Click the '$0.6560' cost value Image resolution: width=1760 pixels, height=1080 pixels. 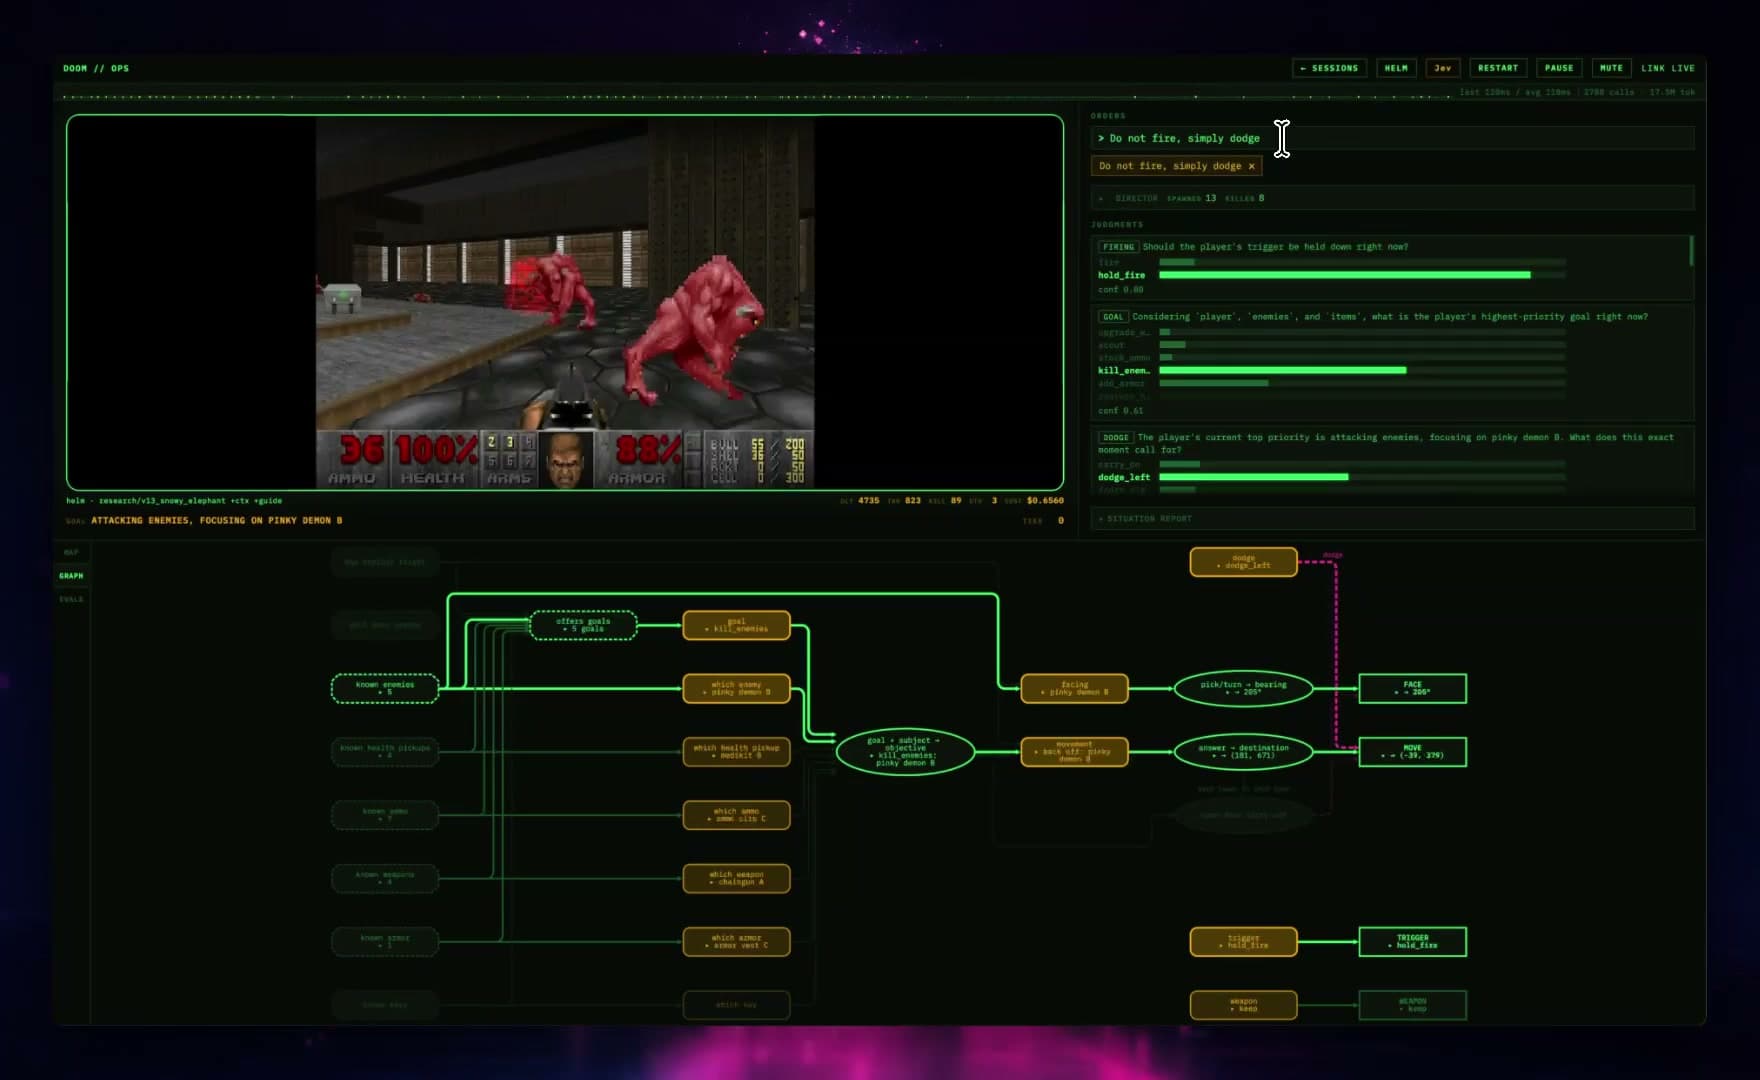pos(1045,500)
